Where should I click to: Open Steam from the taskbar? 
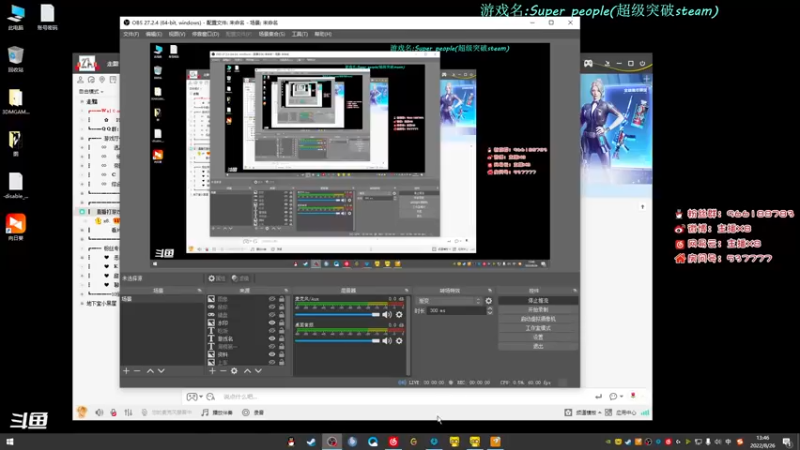click(311, 442)
